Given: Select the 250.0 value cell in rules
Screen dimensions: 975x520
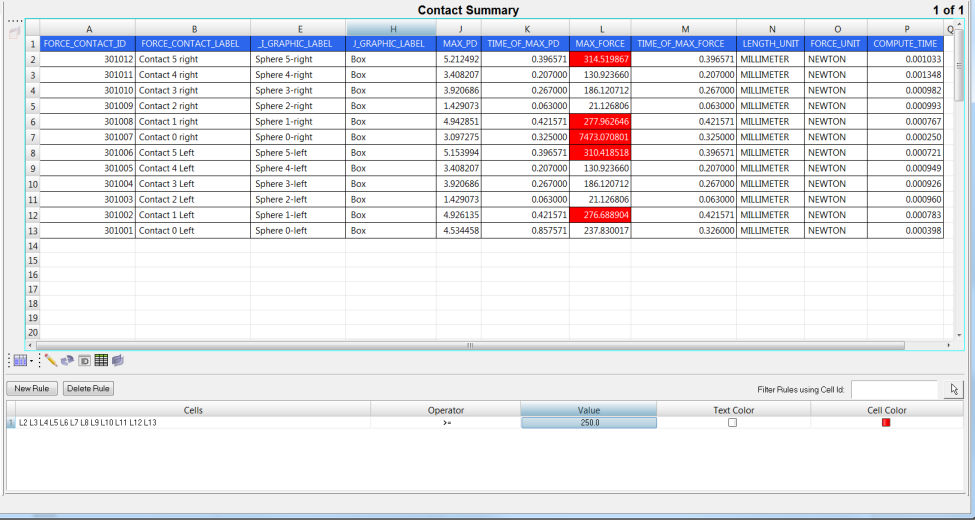Looking at the screenshot, I should coord(588,422).
